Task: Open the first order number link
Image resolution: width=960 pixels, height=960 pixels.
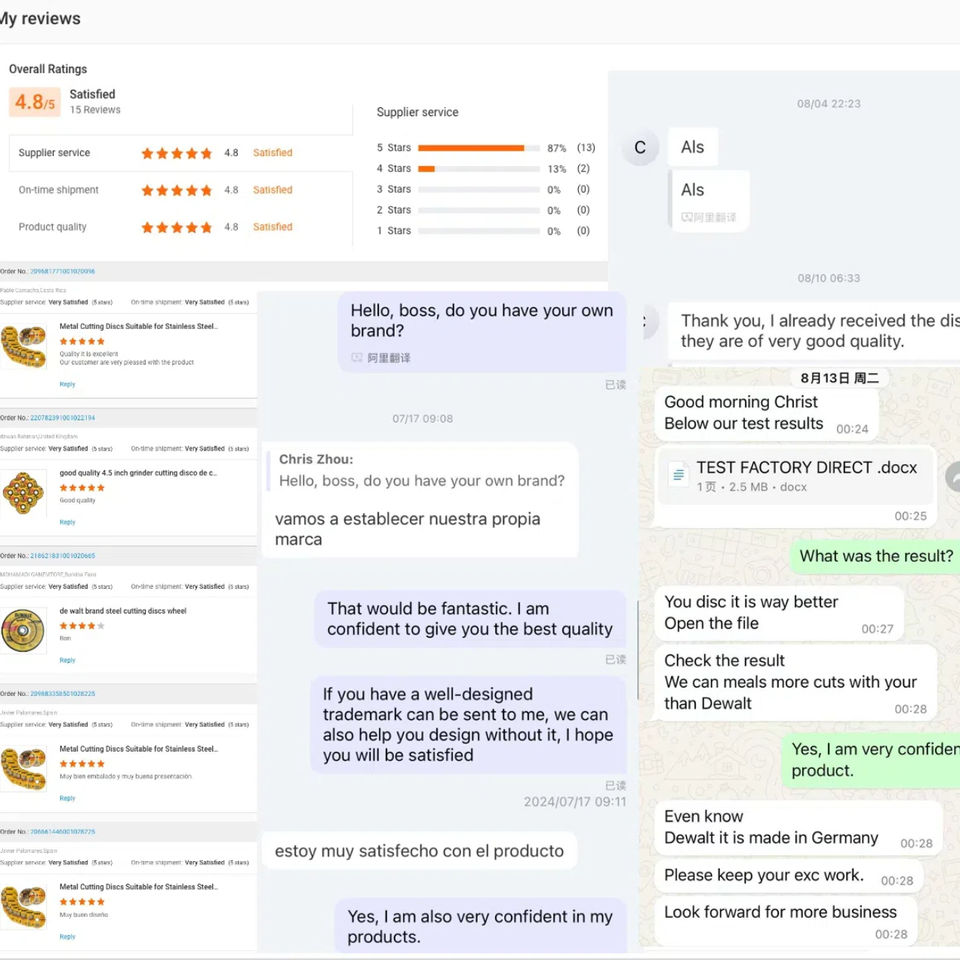Action: (x=62, y=271)
